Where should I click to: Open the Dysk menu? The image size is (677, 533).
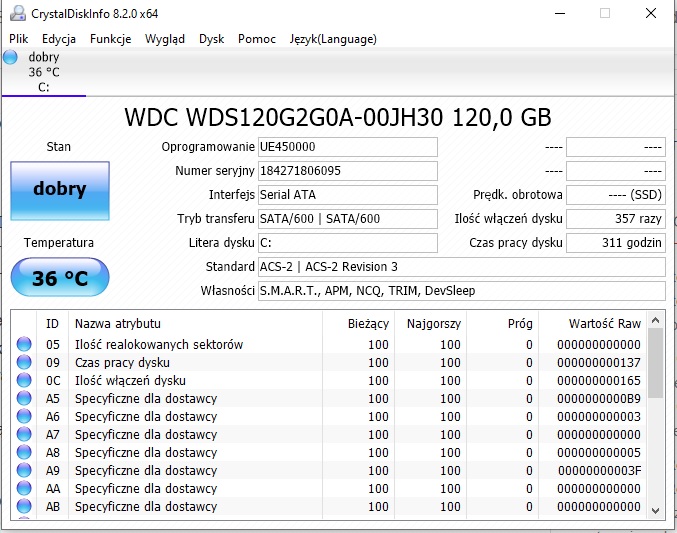[212, 39]
